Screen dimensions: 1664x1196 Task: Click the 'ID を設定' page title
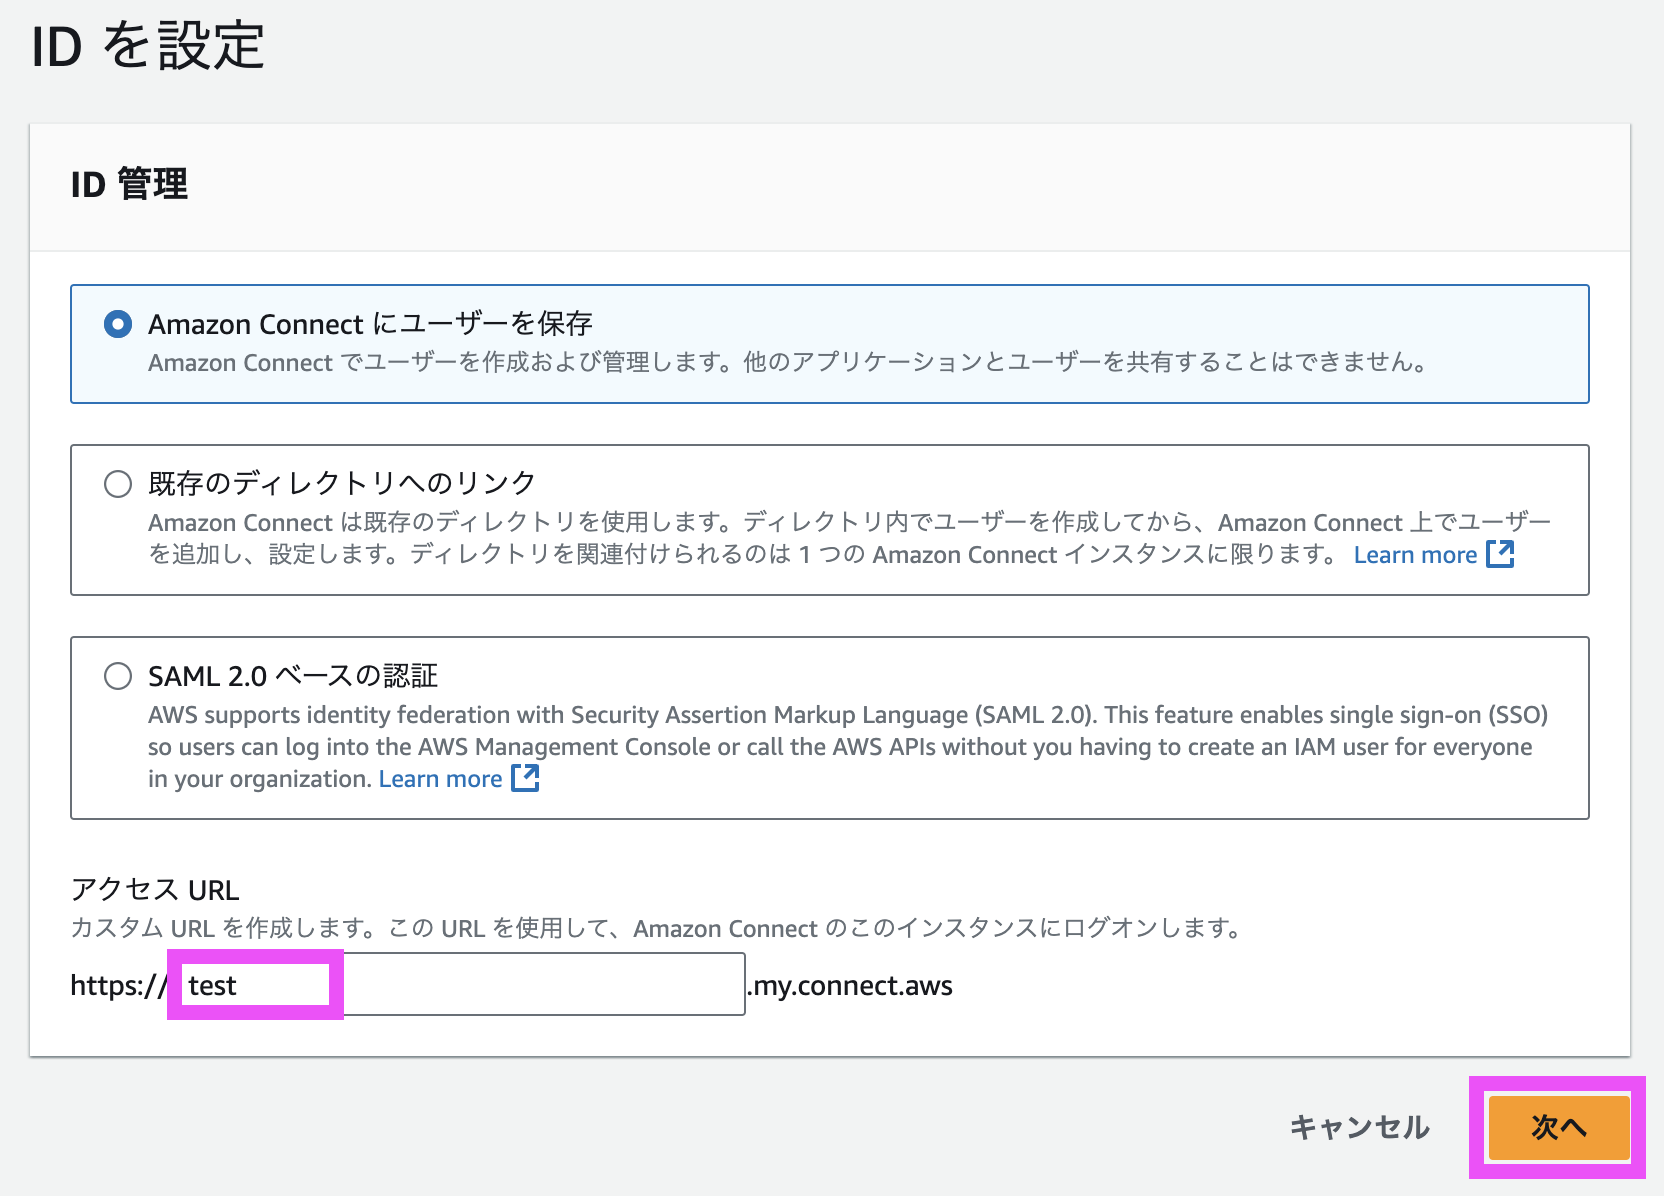point(148,46)
